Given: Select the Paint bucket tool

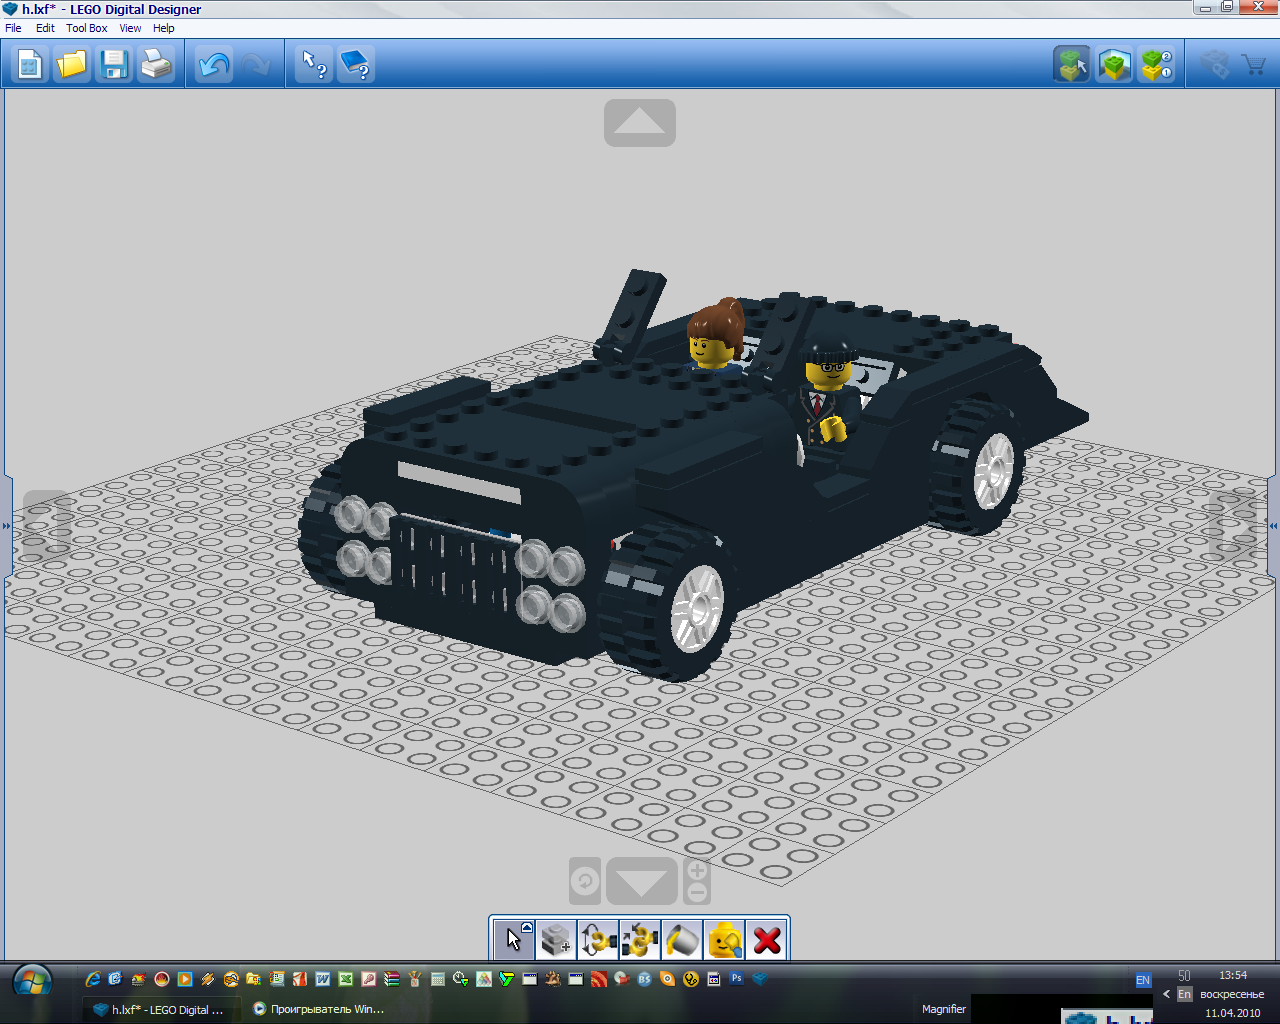Looking at the screenshot, I should pyautogui.click(x=682, y=940).
